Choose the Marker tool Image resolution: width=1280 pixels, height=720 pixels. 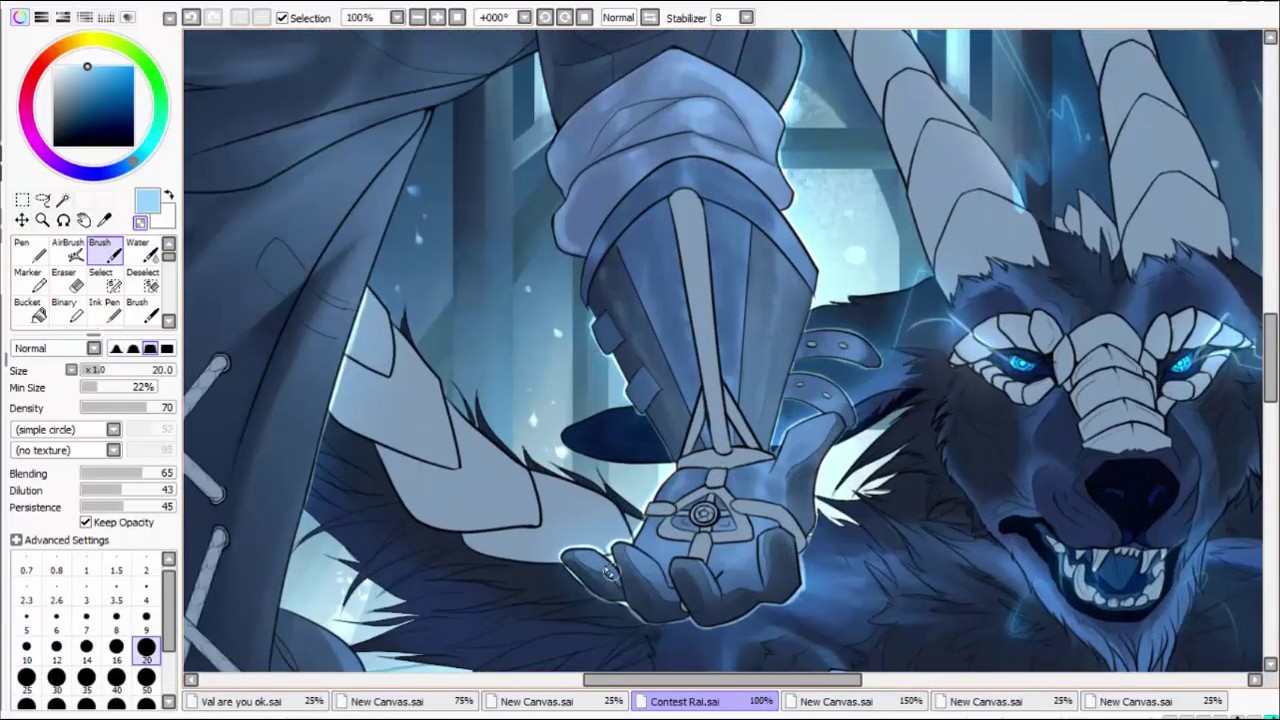pyautogui.click(x=29, y=280)
